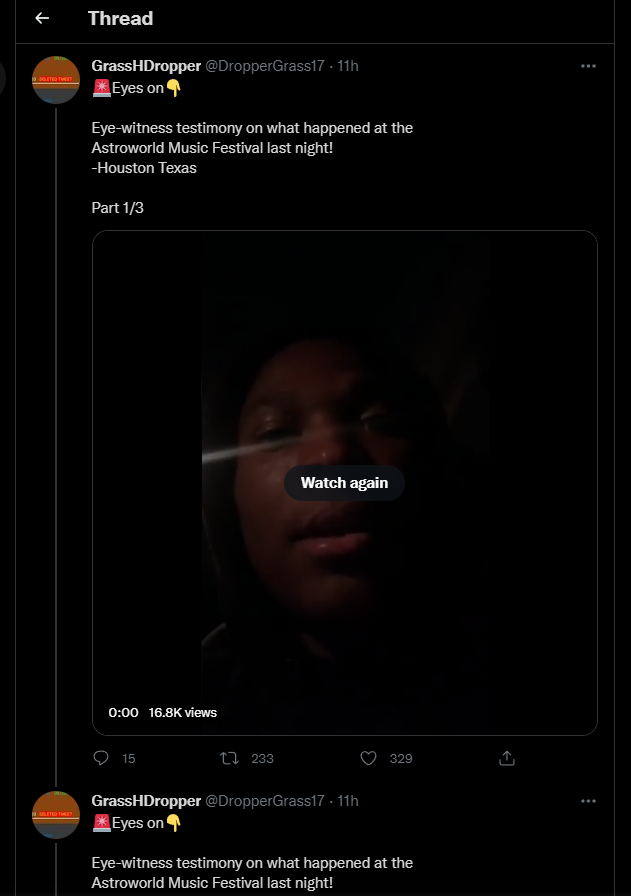Open @DropperGrass17 handle on second tweet
631x896 pixels.
click(x=265, y=801)
